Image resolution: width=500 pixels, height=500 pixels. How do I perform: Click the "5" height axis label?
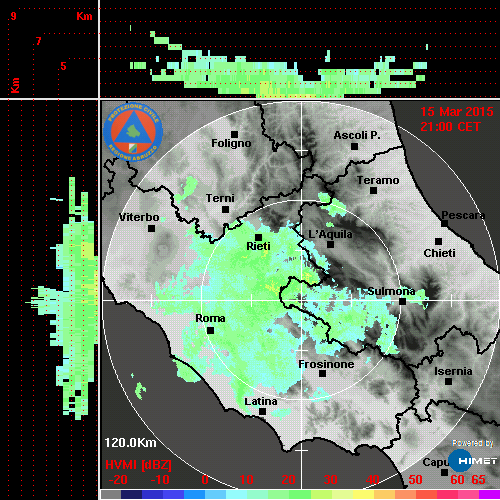63,66
